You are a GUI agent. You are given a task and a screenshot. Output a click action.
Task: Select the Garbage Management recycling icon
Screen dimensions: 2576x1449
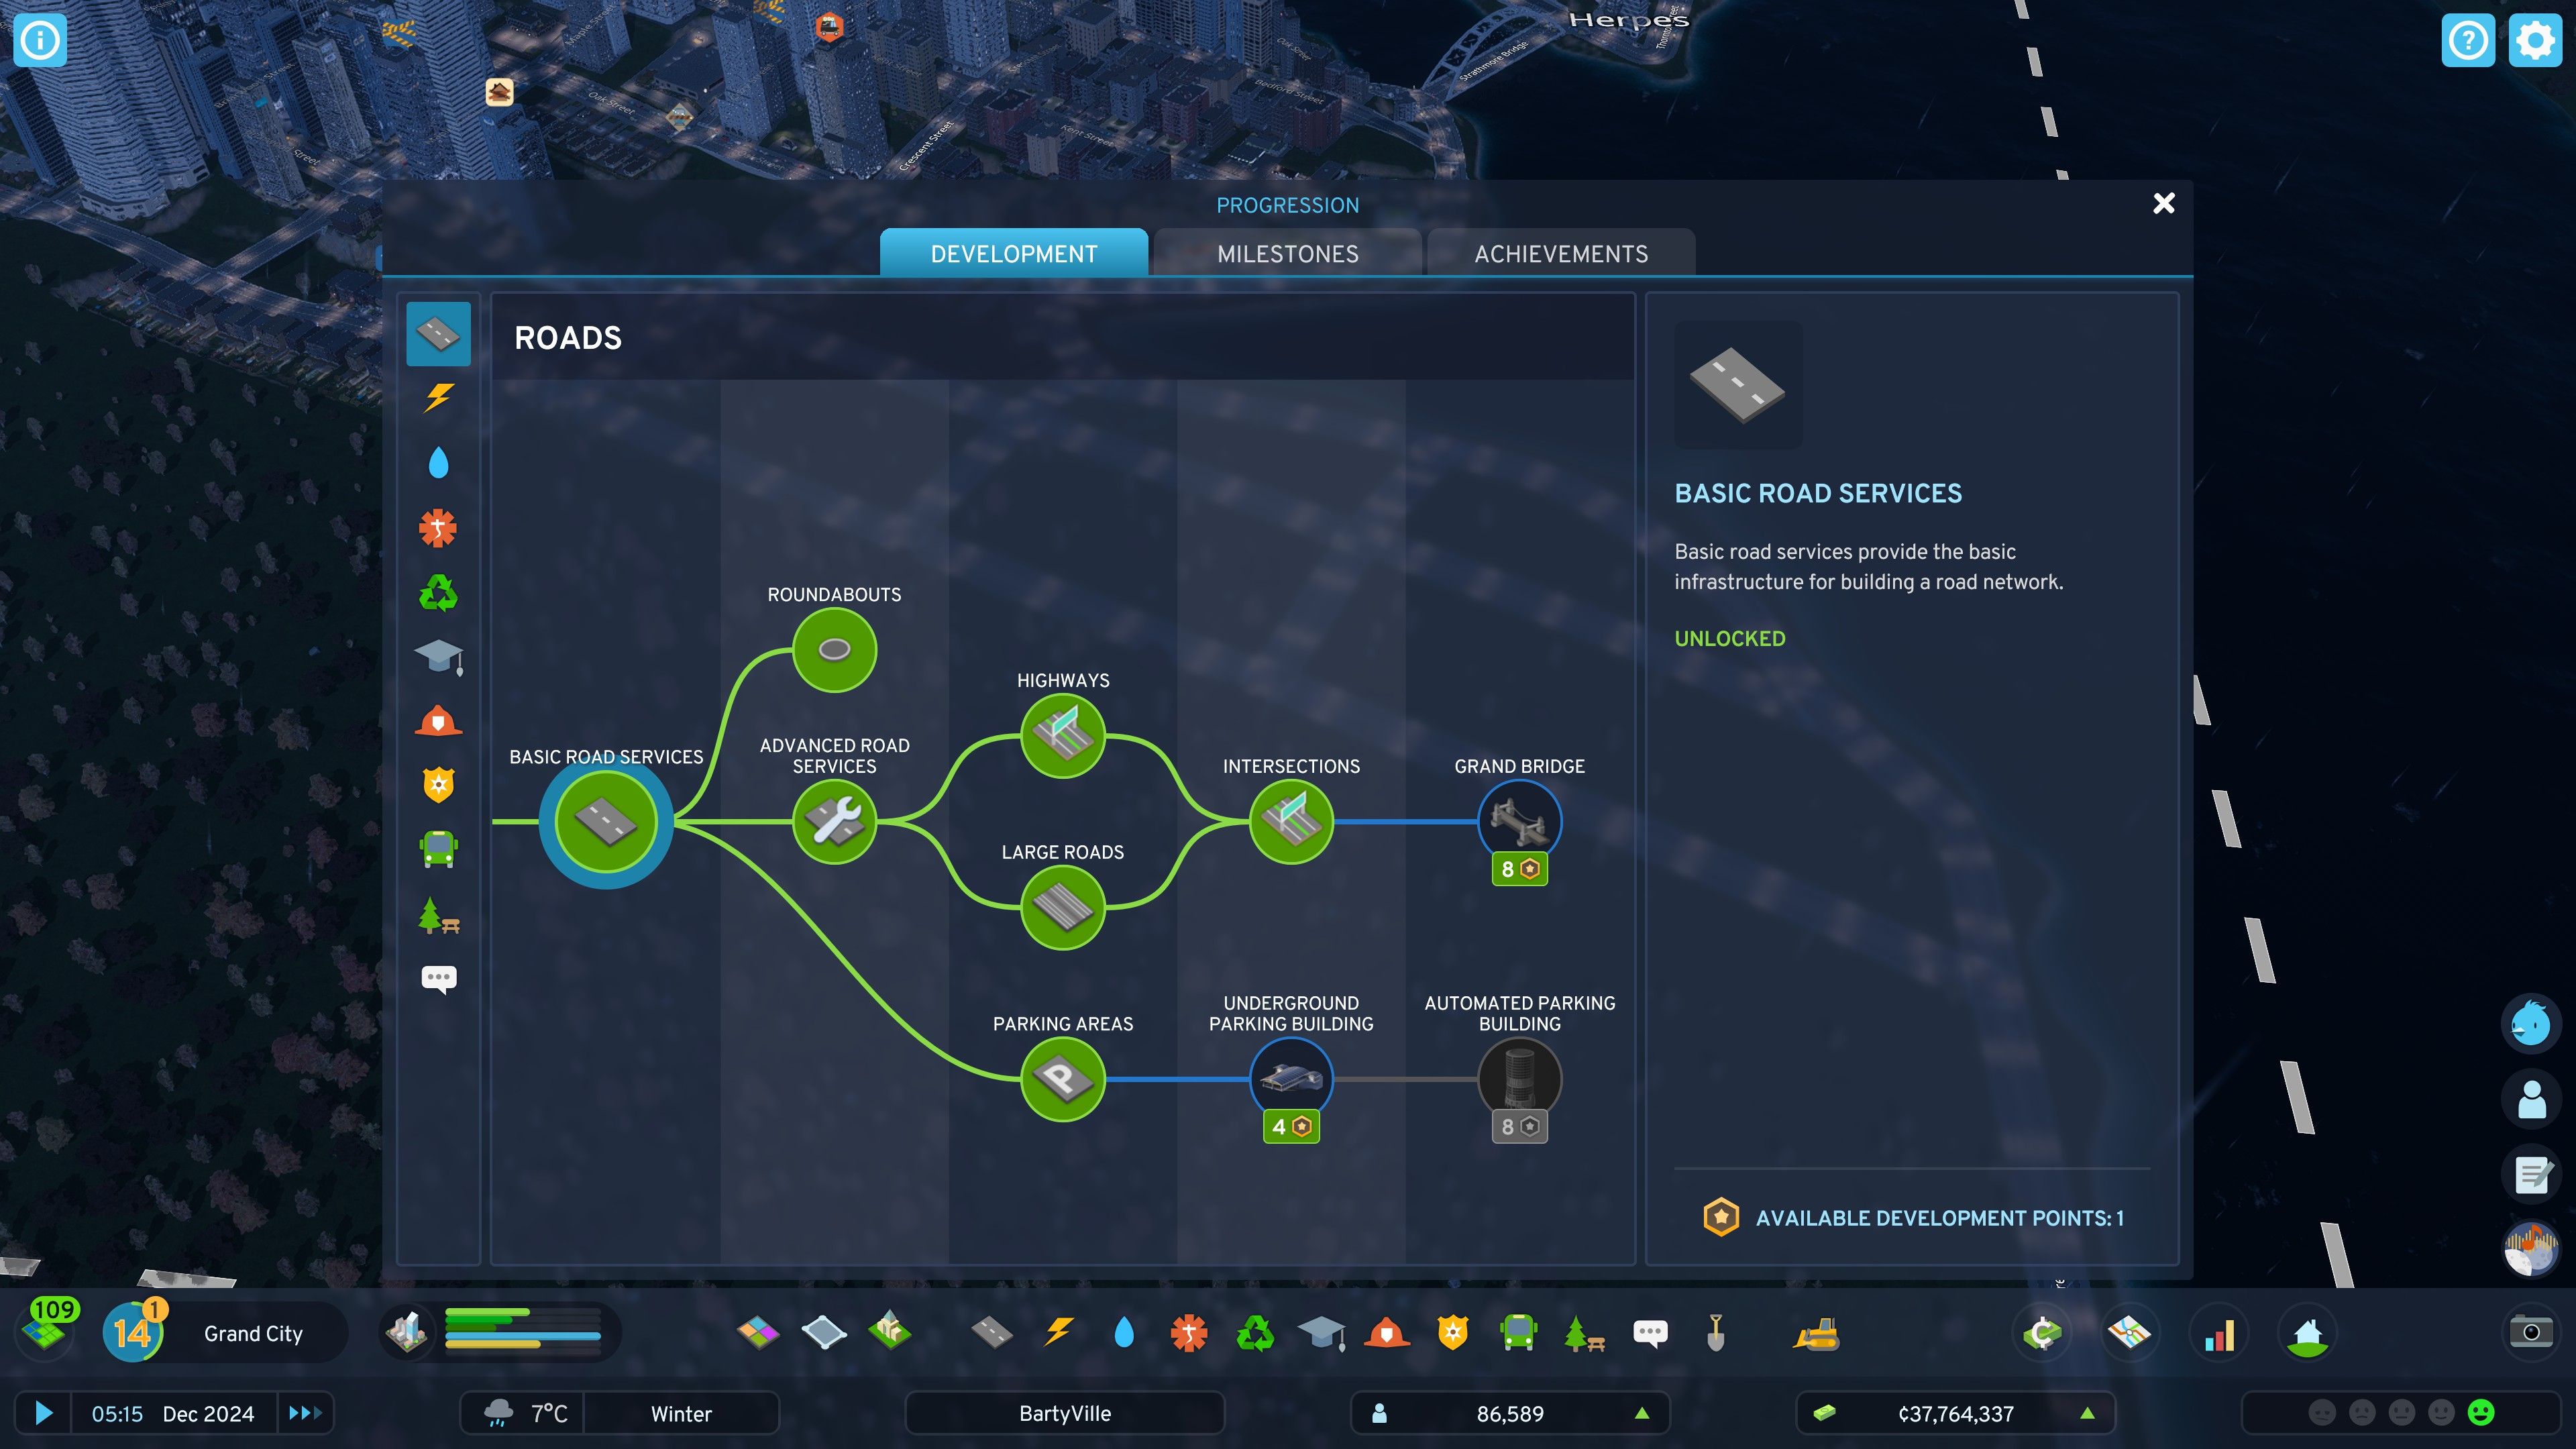tap(438, 593)
